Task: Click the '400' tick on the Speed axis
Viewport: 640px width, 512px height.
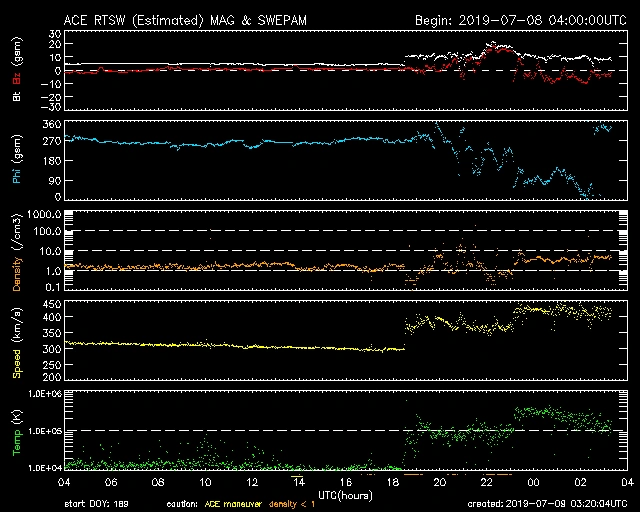Action: [52, 317]
